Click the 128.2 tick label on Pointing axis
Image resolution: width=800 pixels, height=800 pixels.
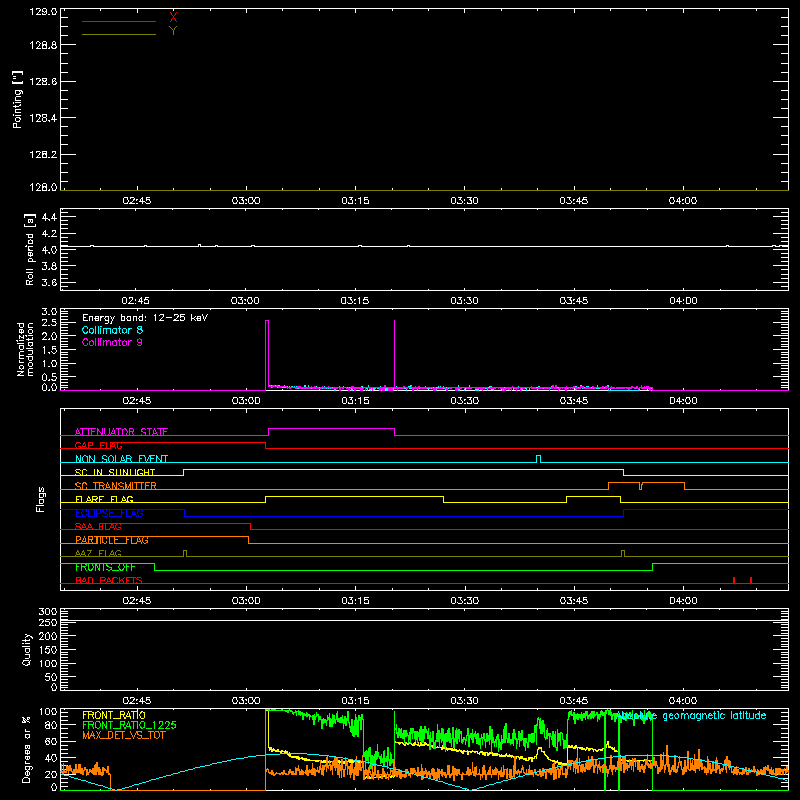(x=43, y=155)
